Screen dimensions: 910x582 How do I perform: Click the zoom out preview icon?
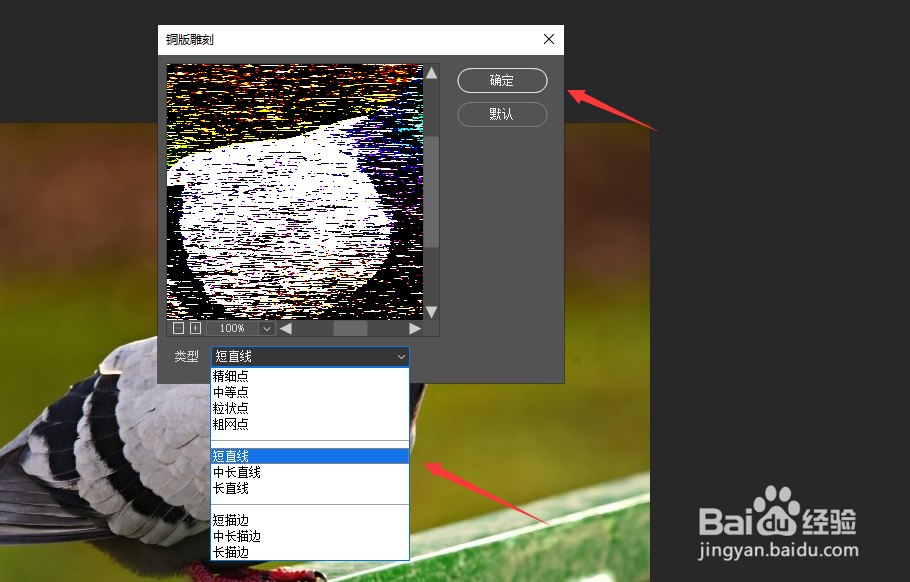pyautogui.click(x=179, y=328)
